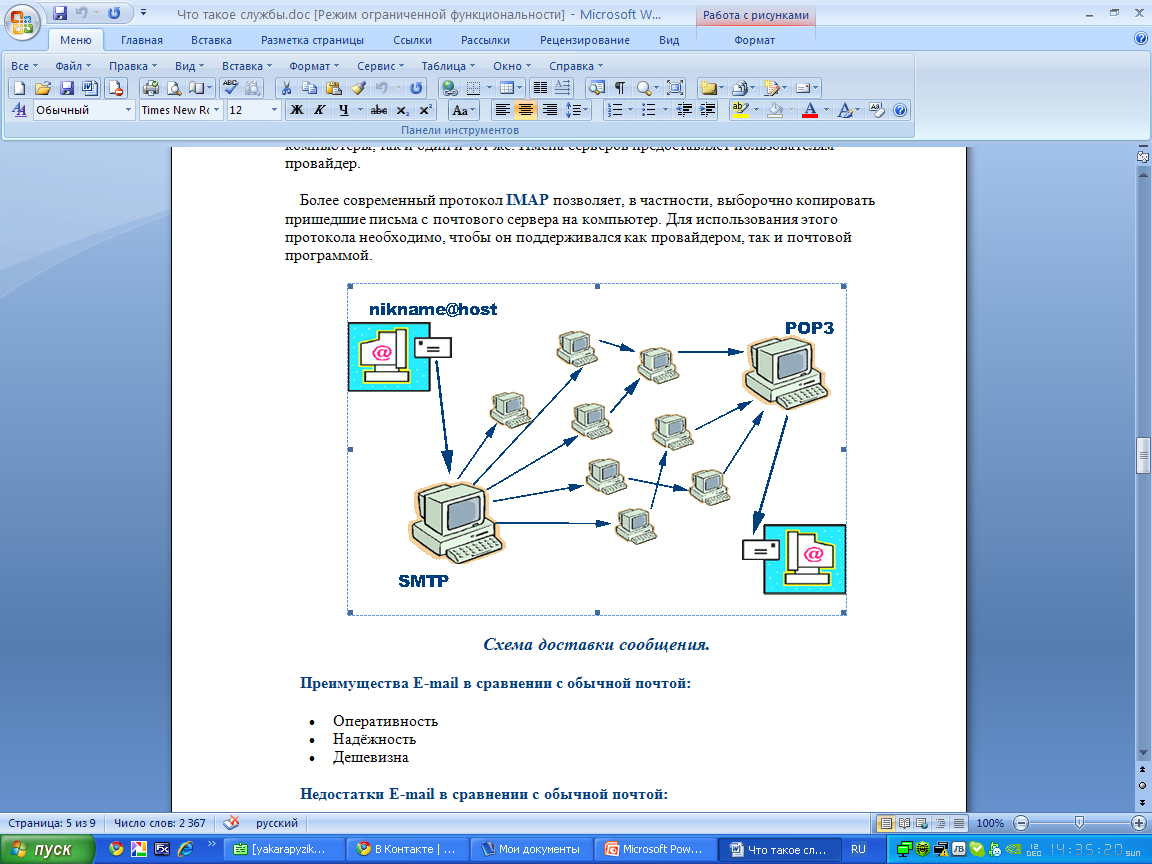Image resolution: width=1152 pixels, height=864 pixels.
Task: Click the yellow text highlight color button
Action: click(740, 110)
